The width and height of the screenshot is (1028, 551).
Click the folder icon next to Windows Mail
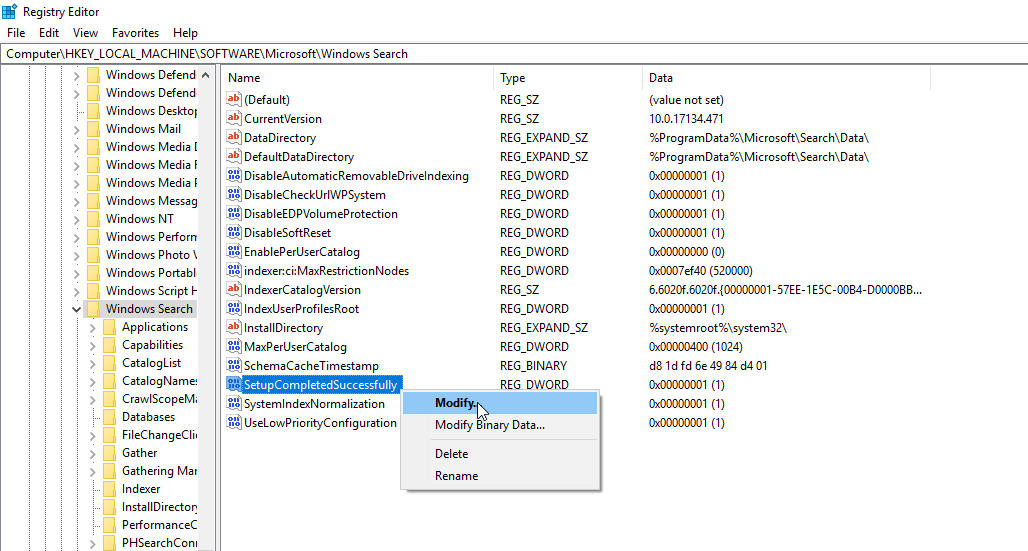click(94, 129)
